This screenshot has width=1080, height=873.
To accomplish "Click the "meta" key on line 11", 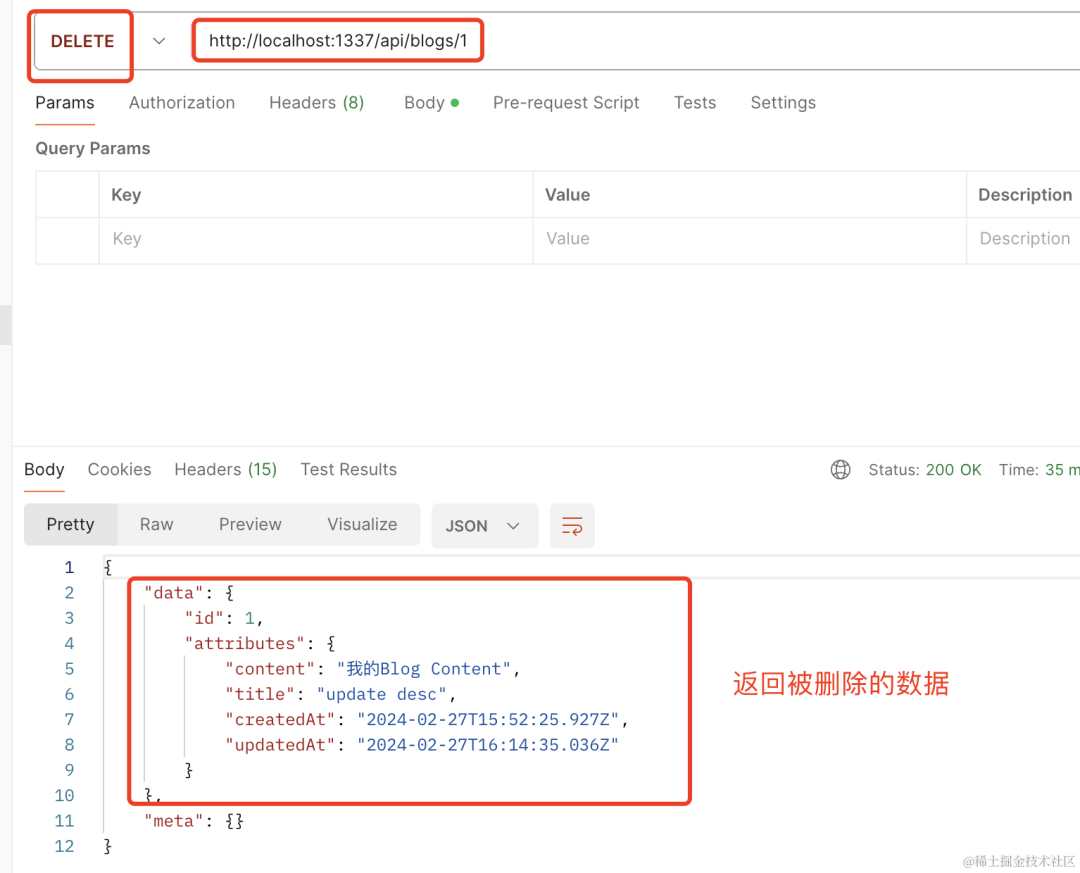I will pos(174,821).
